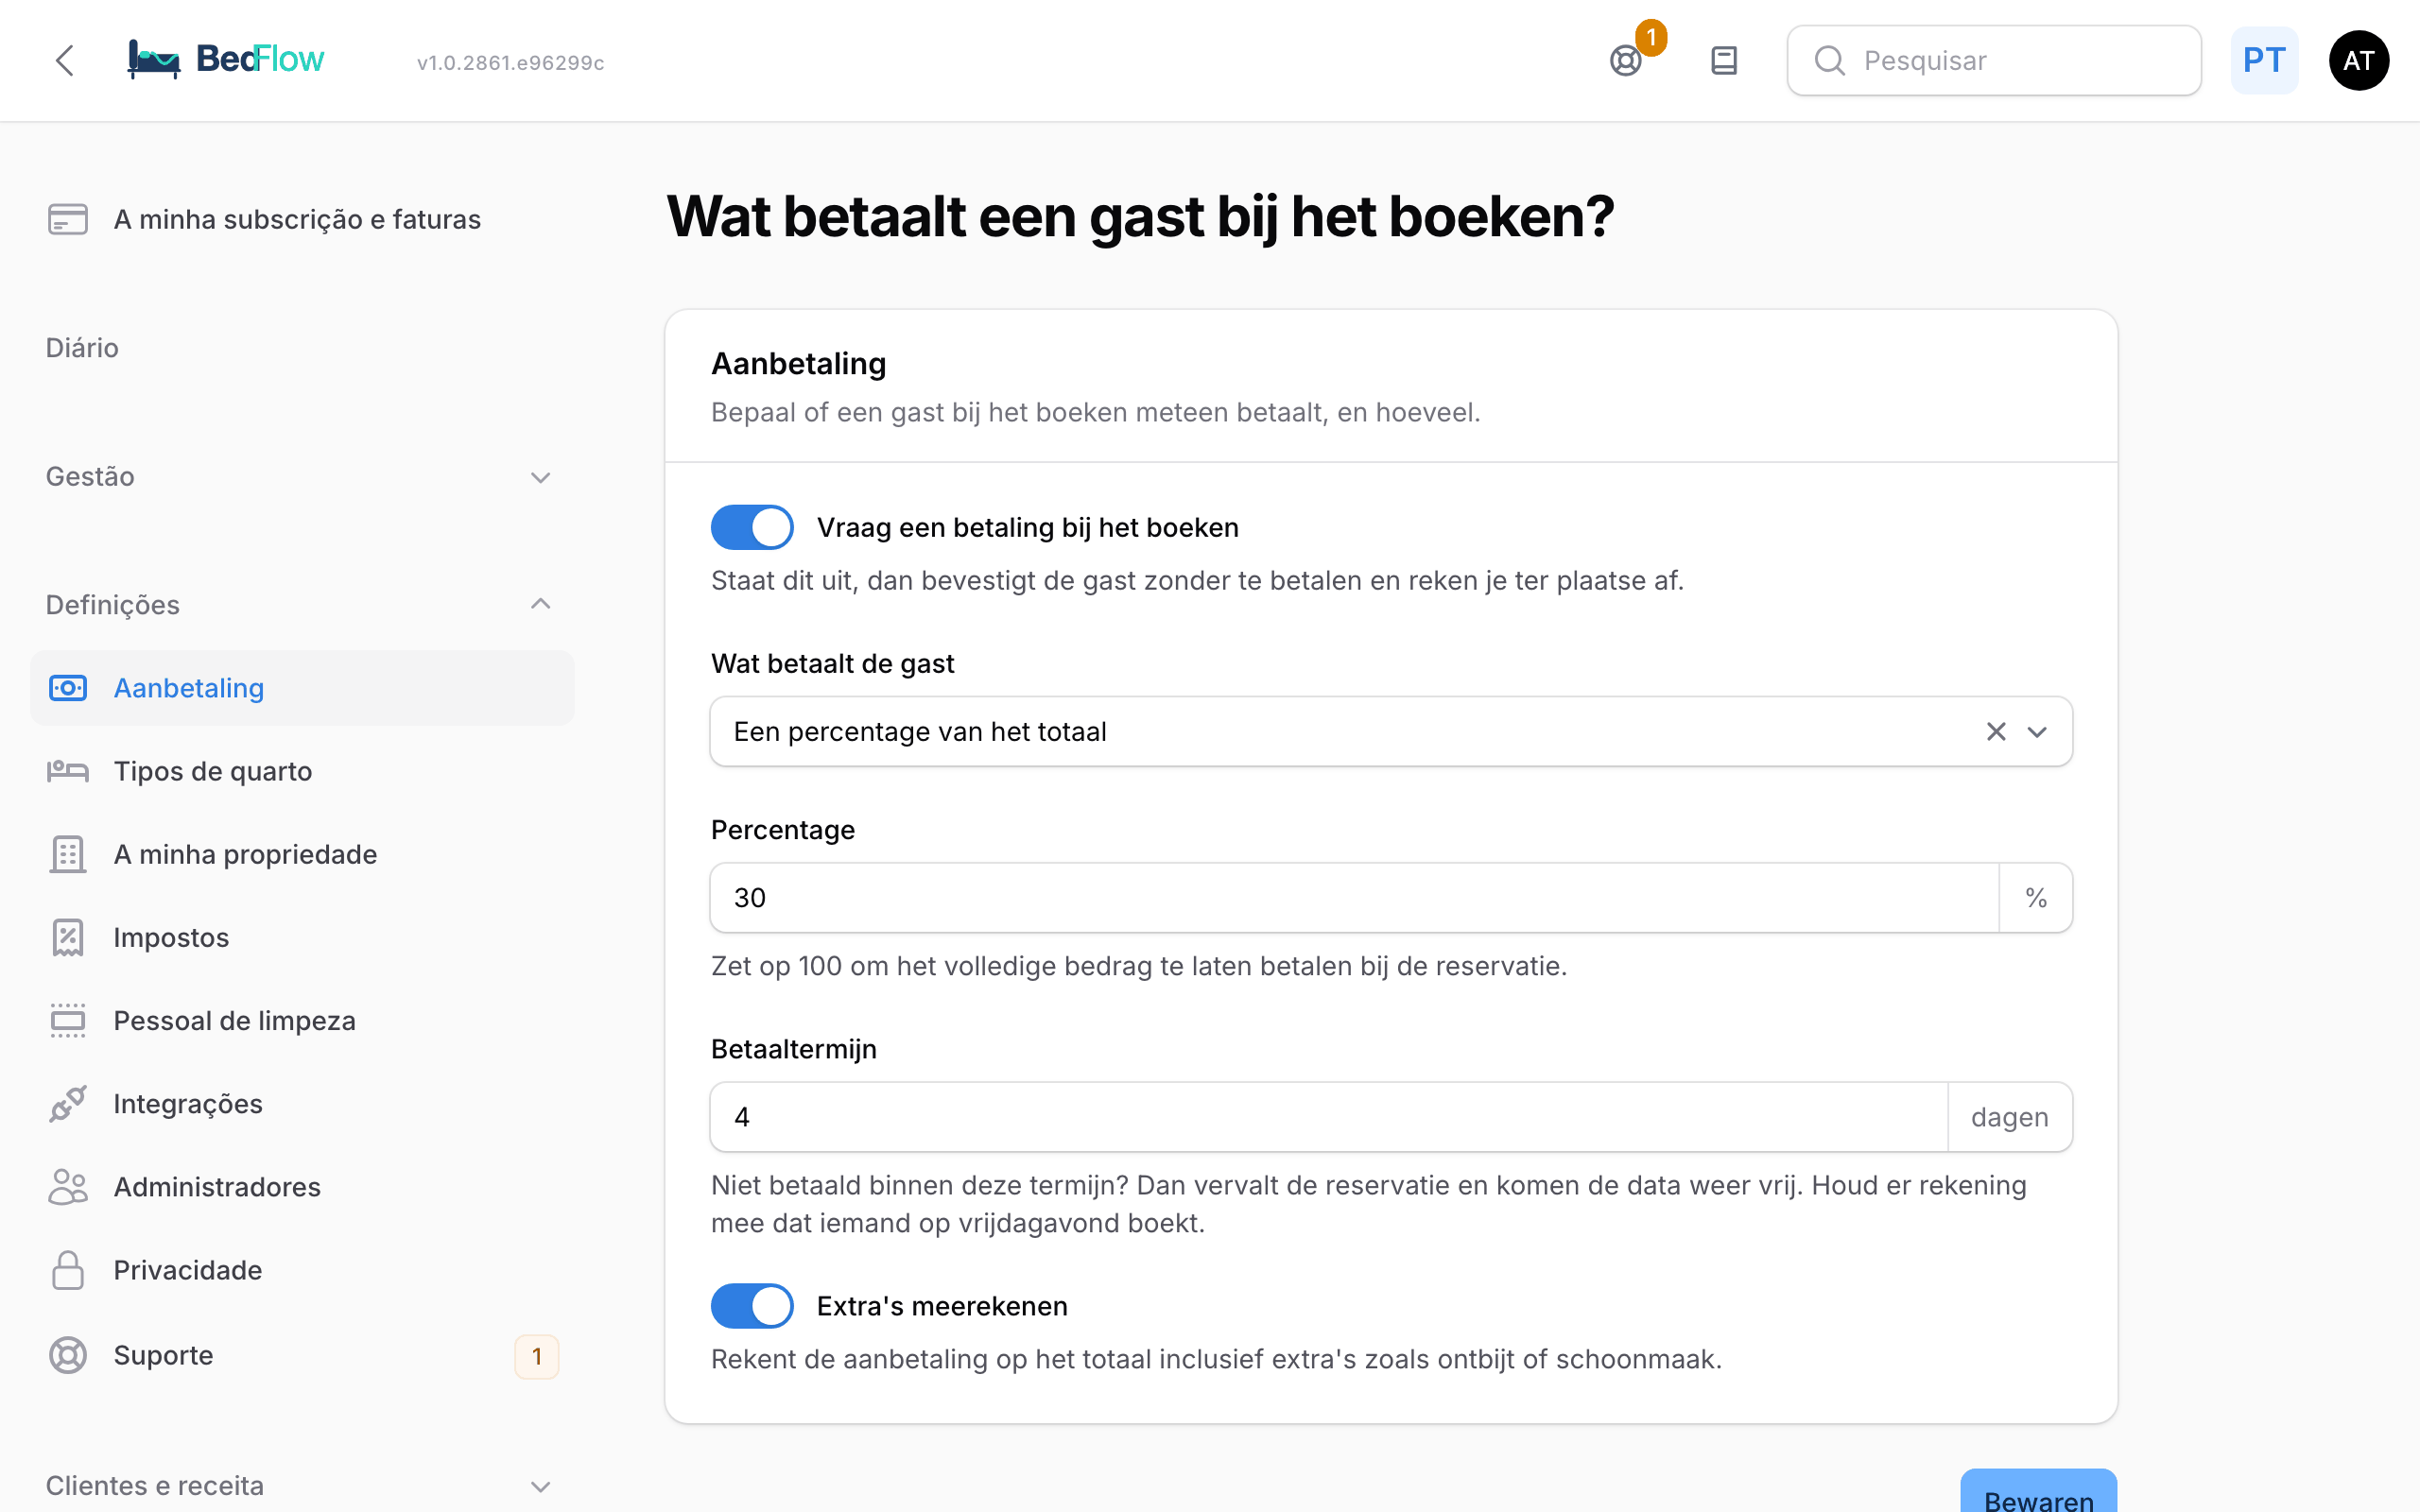Viewport: 2420px width, 1512px height.
Task: Click the Tipos de quarto bed icon
Action: 68,771
